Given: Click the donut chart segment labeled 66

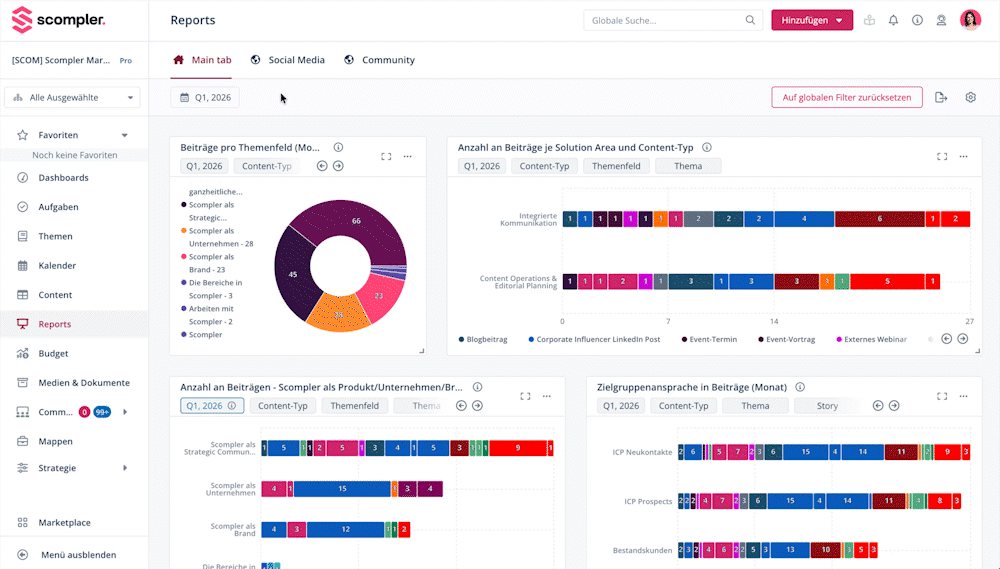Looking at the screenshot, I should pyautogui.click(x=357, y=220).
